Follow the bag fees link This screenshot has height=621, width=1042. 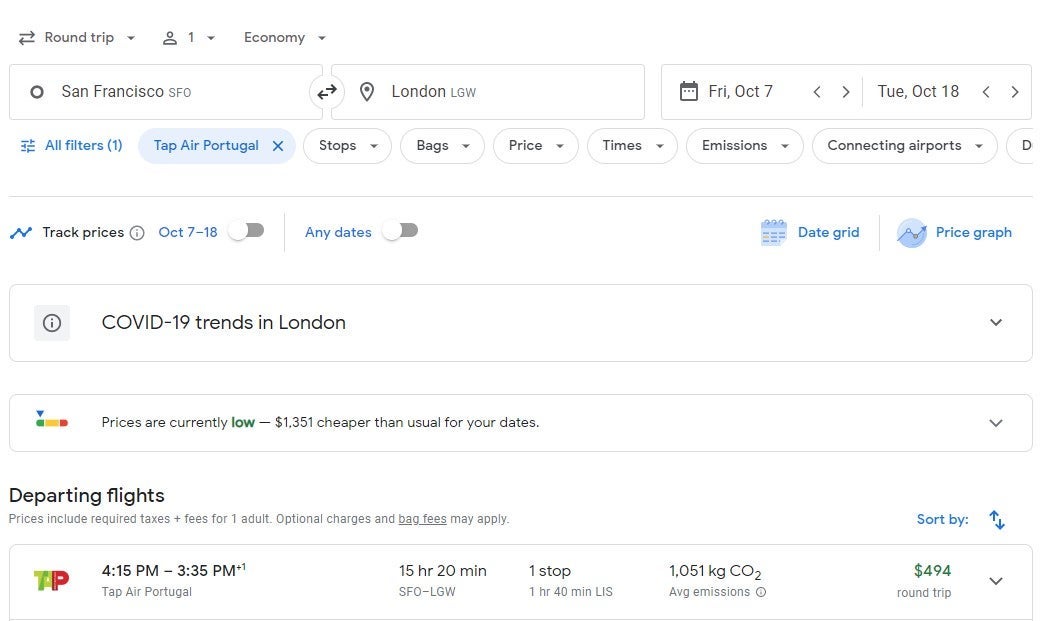click(x=422, y=519)
